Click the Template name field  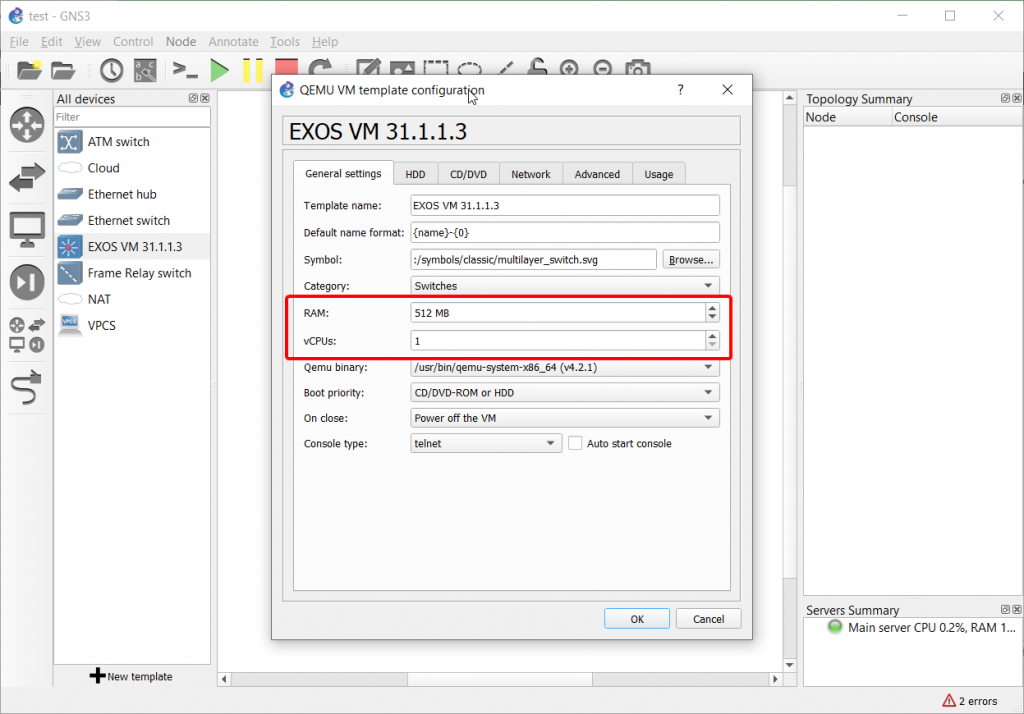pyautogui.click(x=565, y=205)
